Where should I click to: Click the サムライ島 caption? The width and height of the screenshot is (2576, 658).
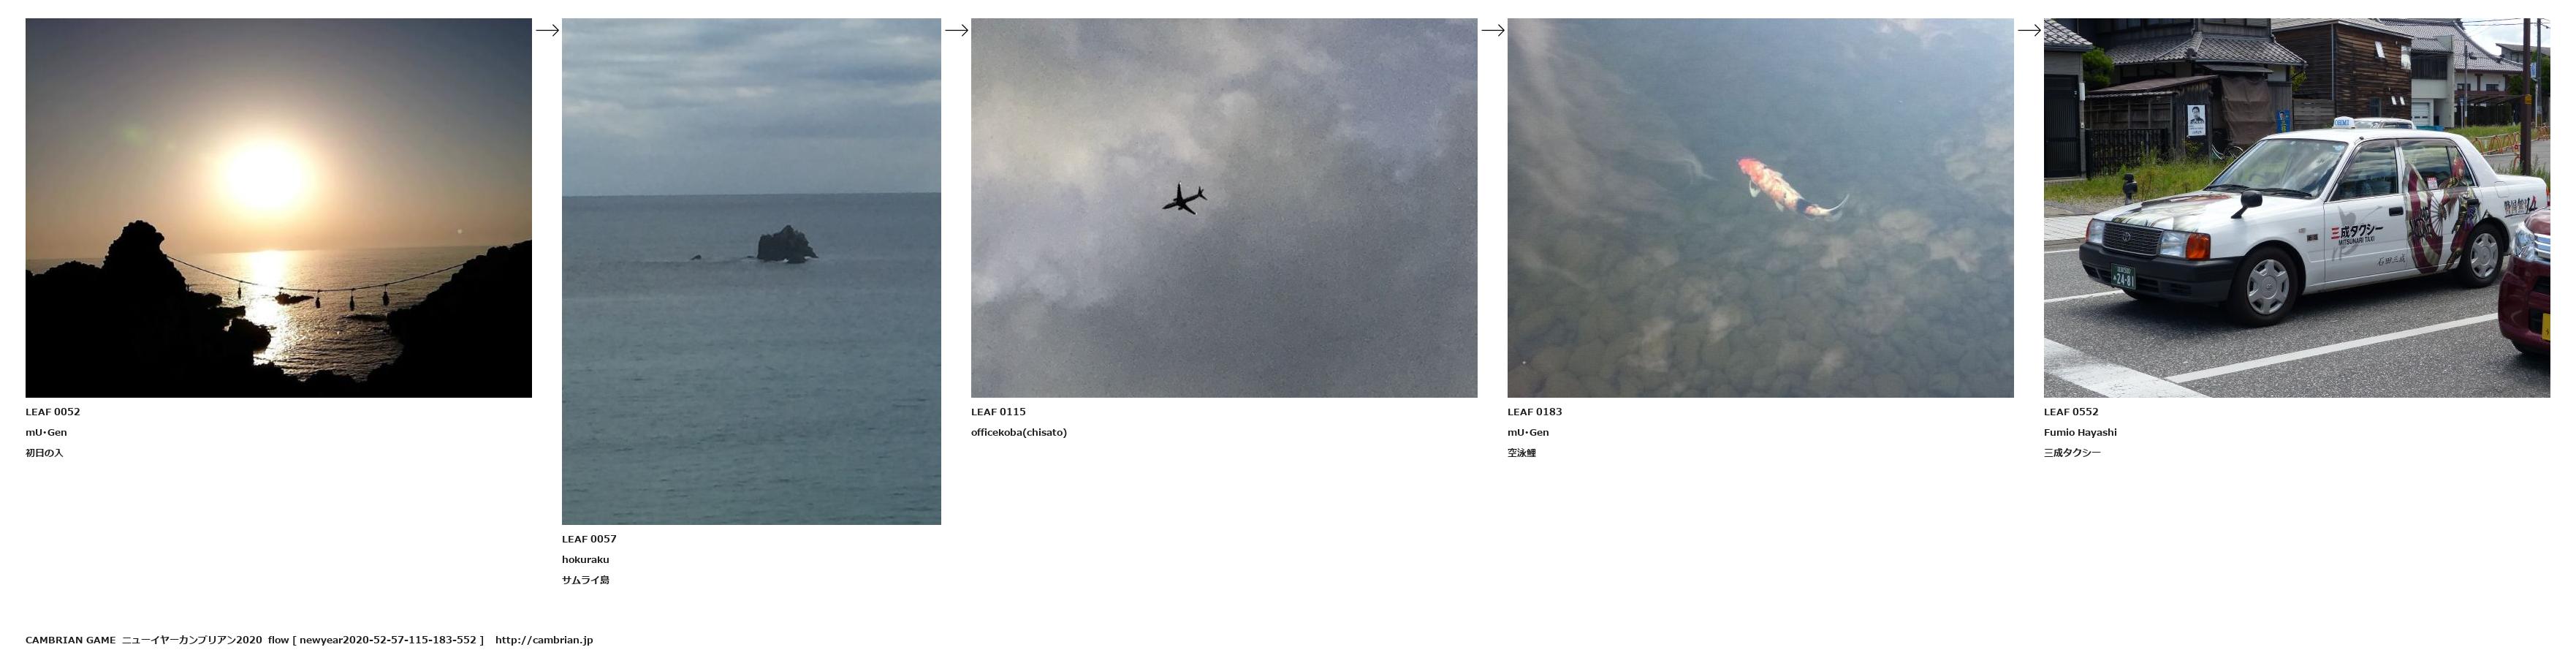click(585, 580)
